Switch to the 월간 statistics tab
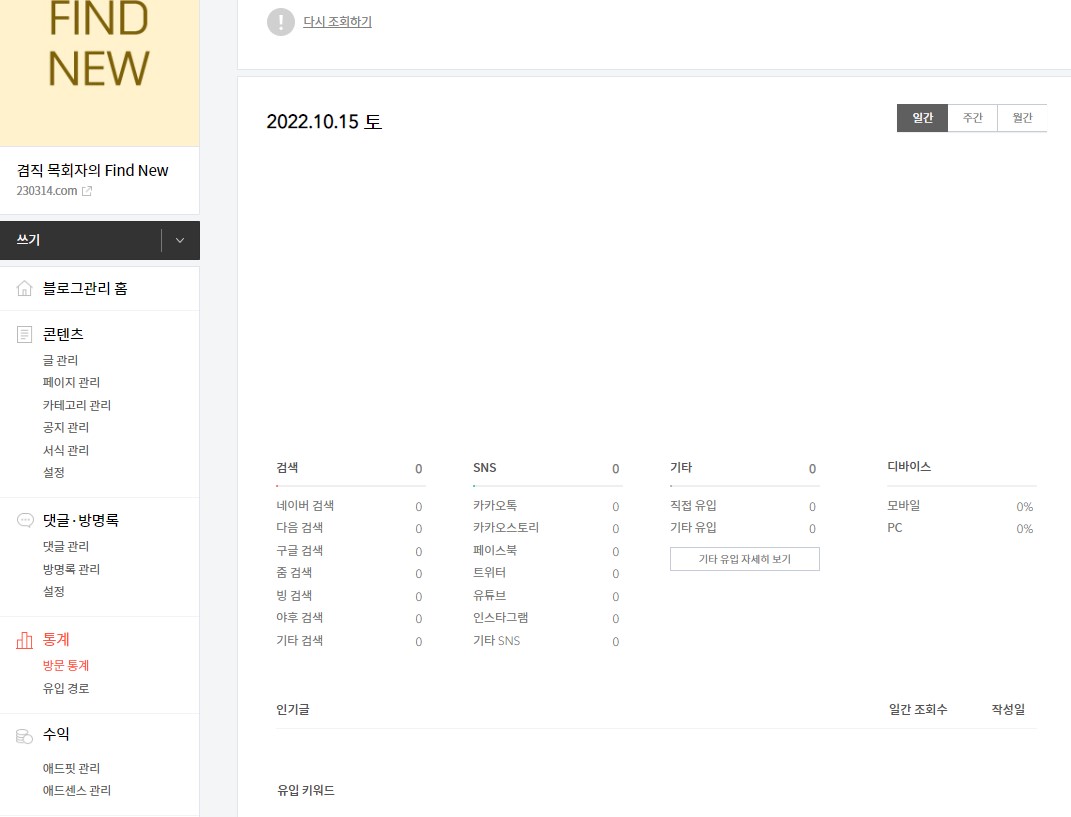 (x=1021, y=117)
